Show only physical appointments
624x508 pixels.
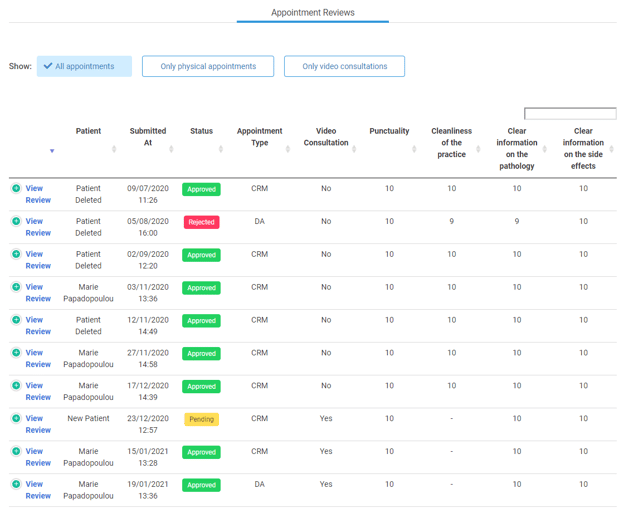coord(208,67)
